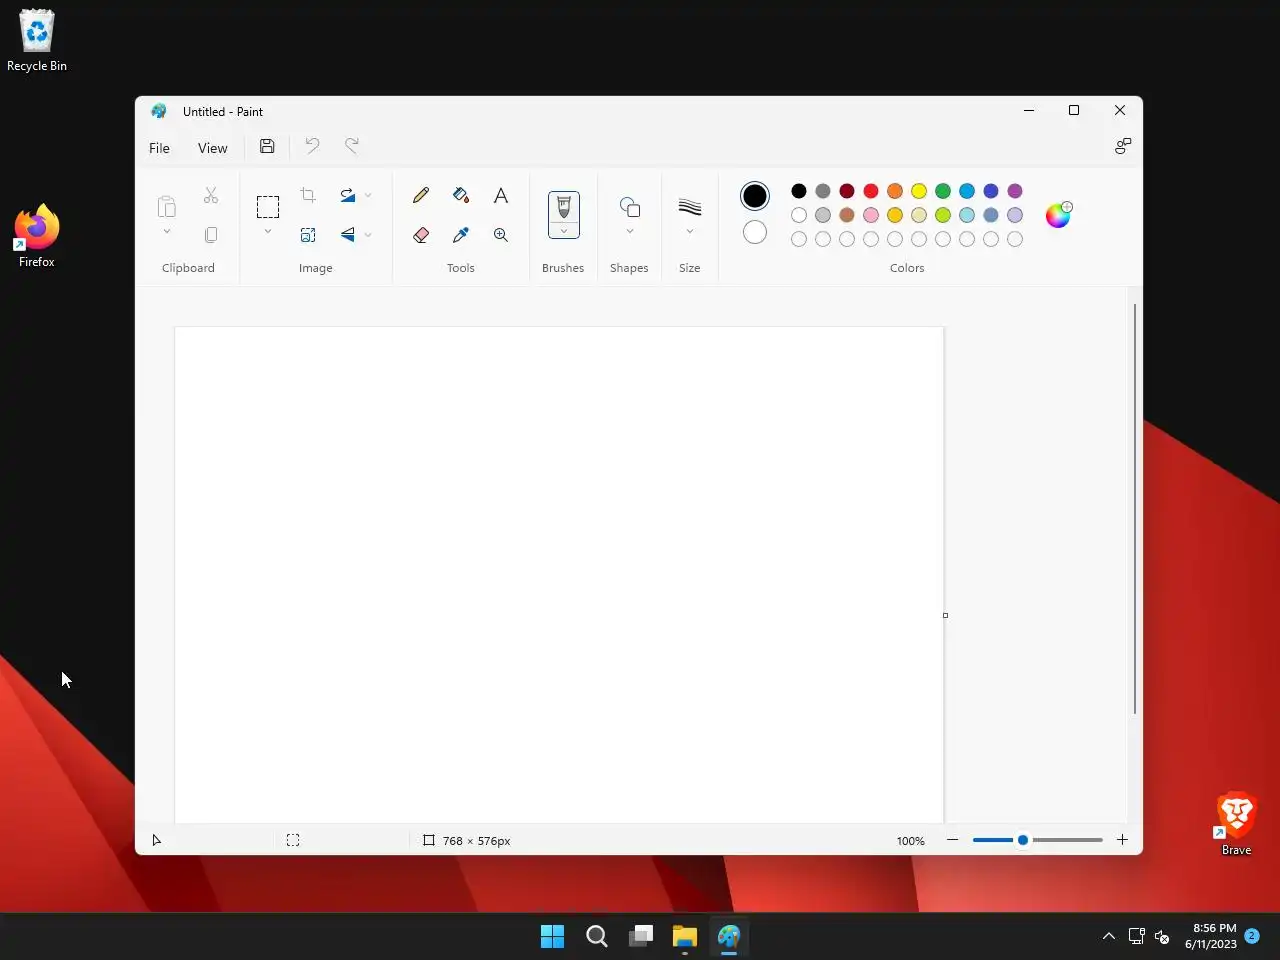Click the Rotate icon

[x=348, y=195]
